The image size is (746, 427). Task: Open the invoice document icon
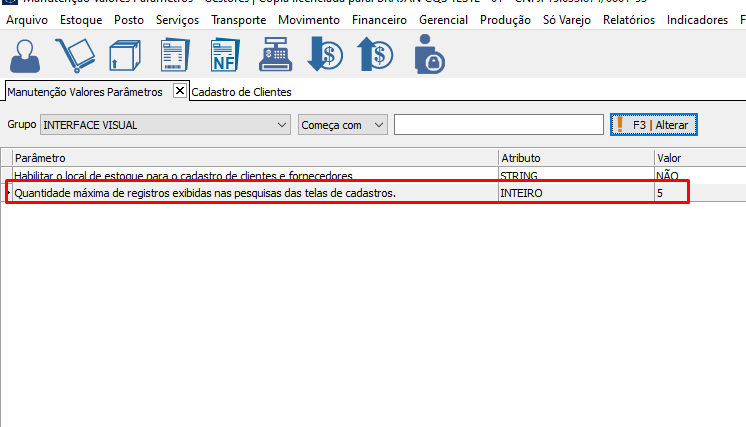pos(176,54)
